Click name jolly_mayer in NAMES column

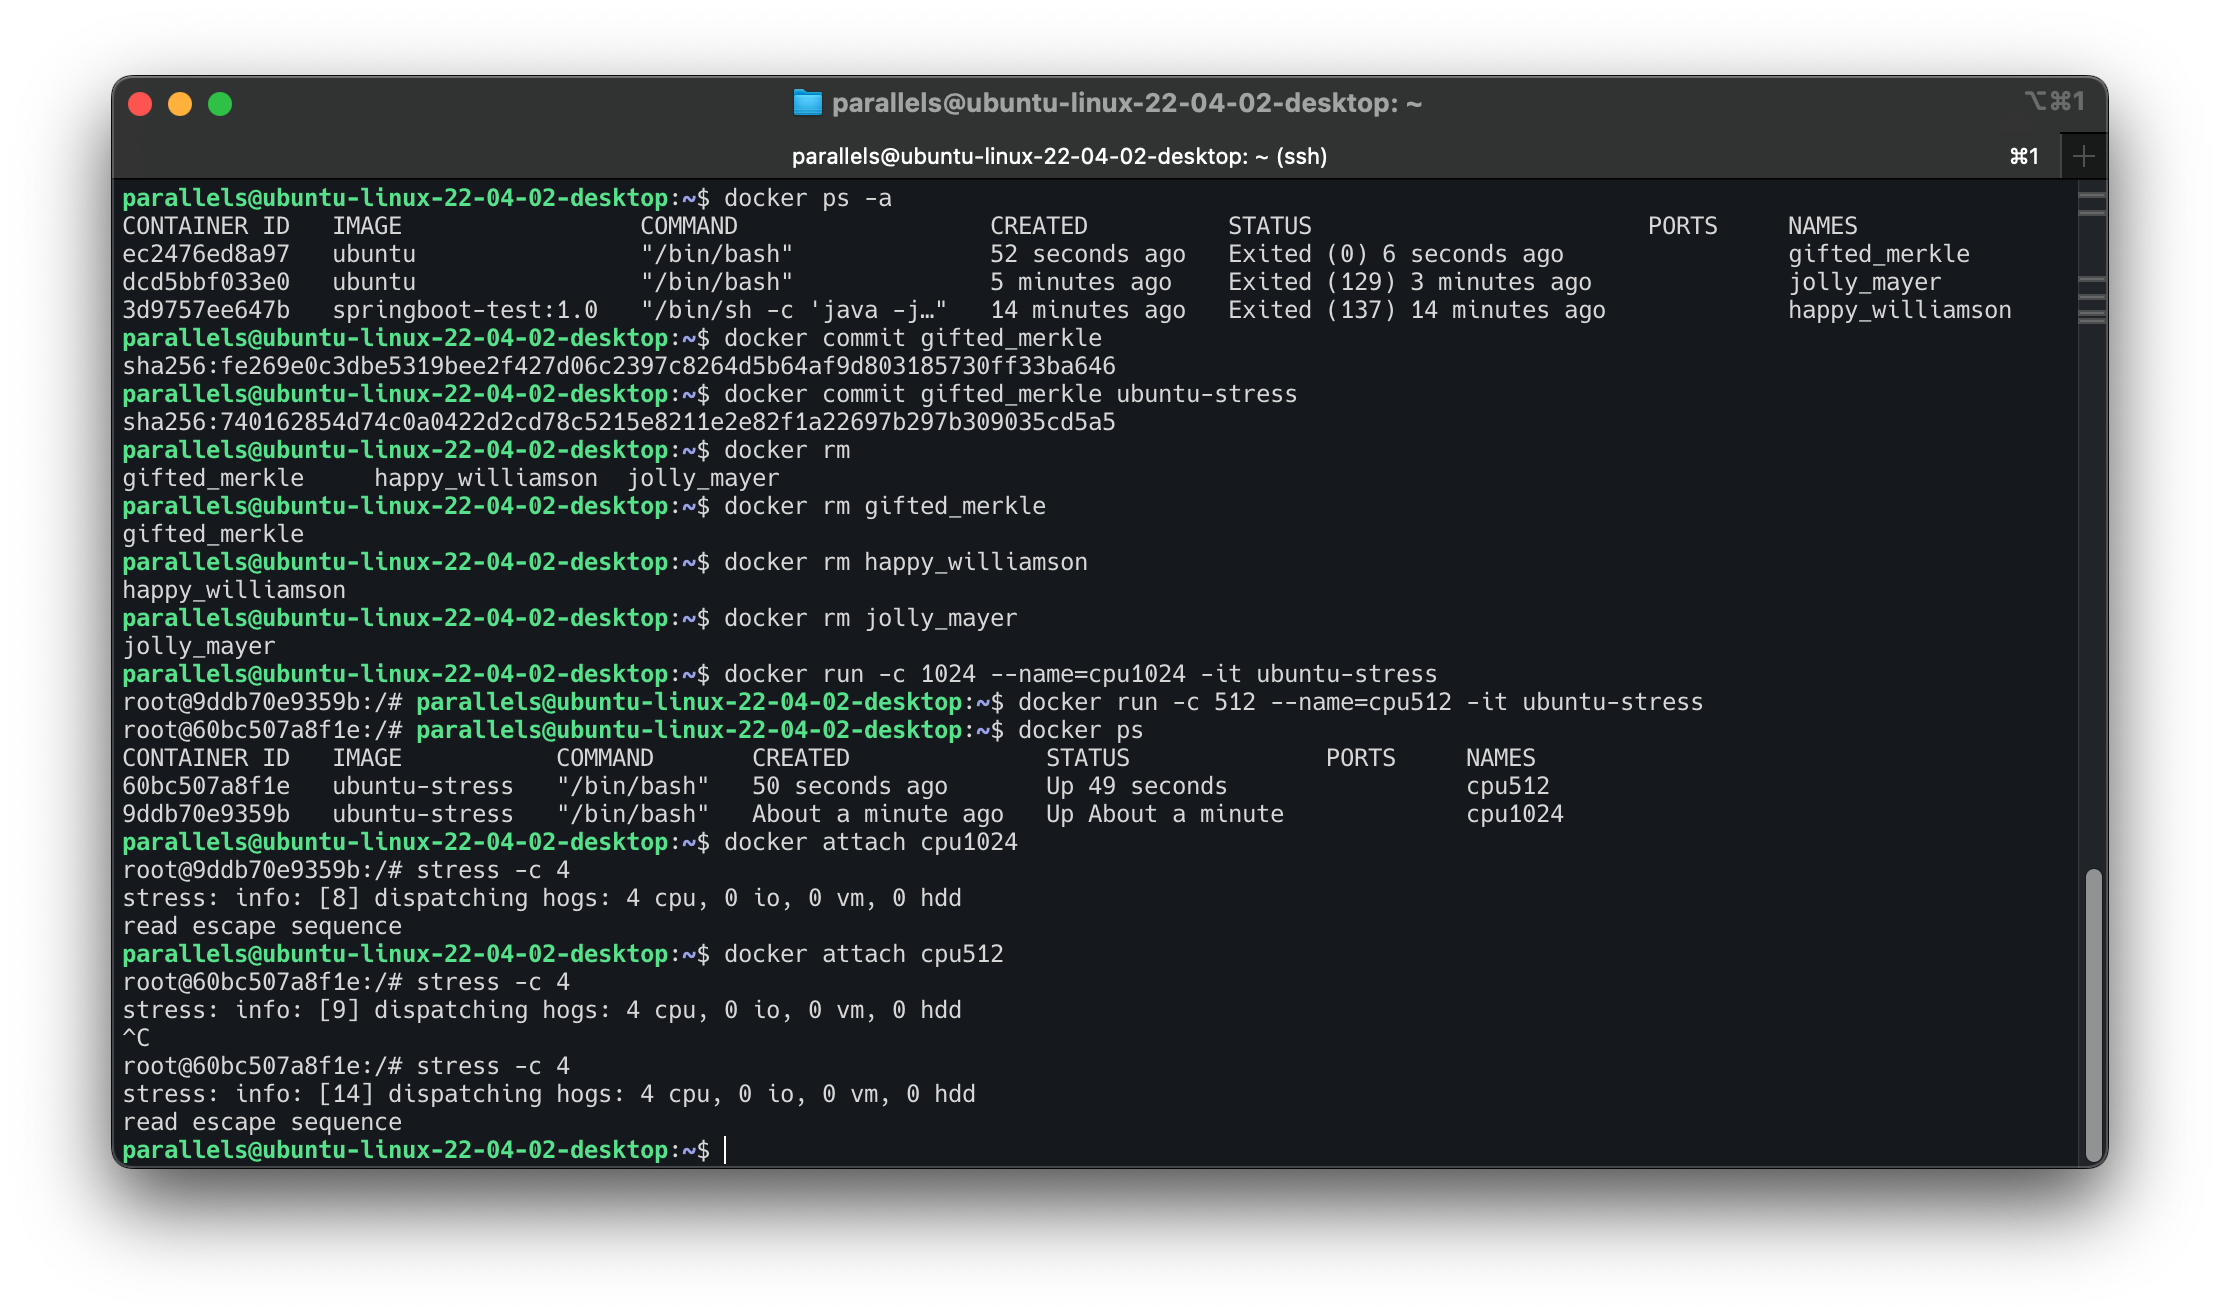pyautogui.click(x=1864, y=282)
